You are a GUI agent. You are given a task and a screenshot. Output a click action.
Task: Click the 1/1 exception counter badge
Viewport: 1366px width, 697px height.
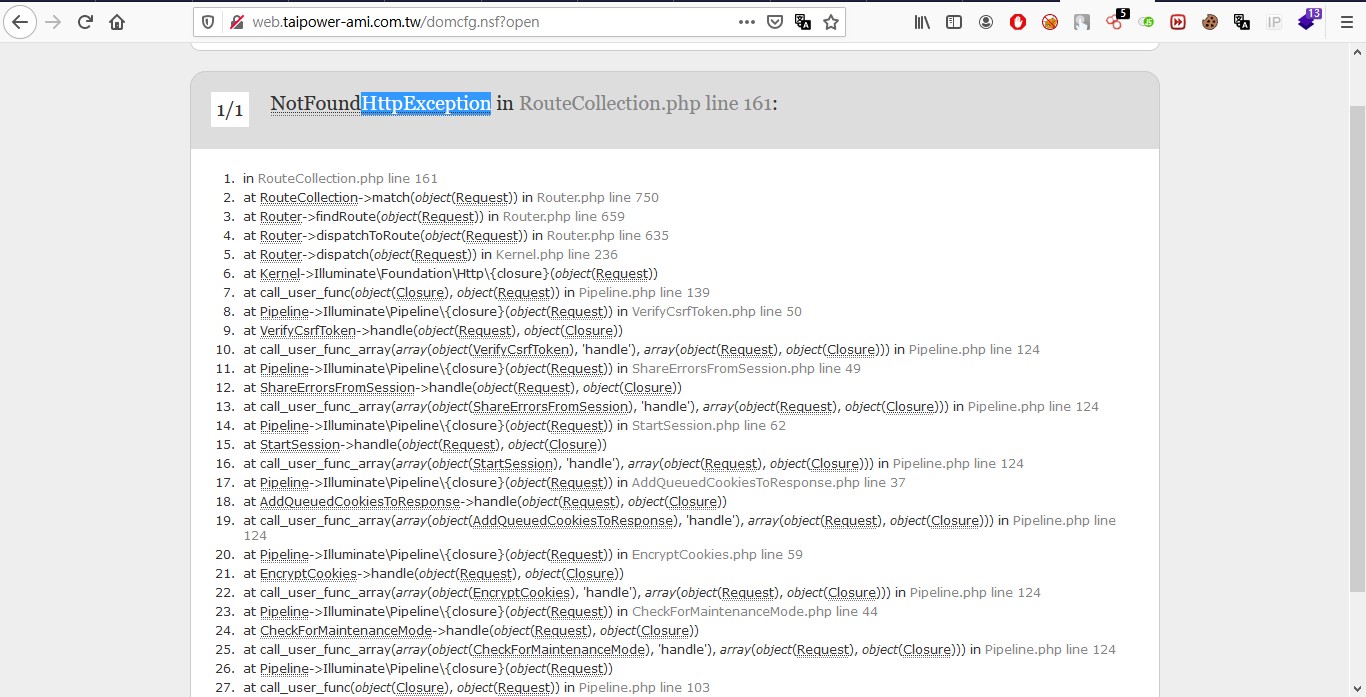click(x=230, y=109)
